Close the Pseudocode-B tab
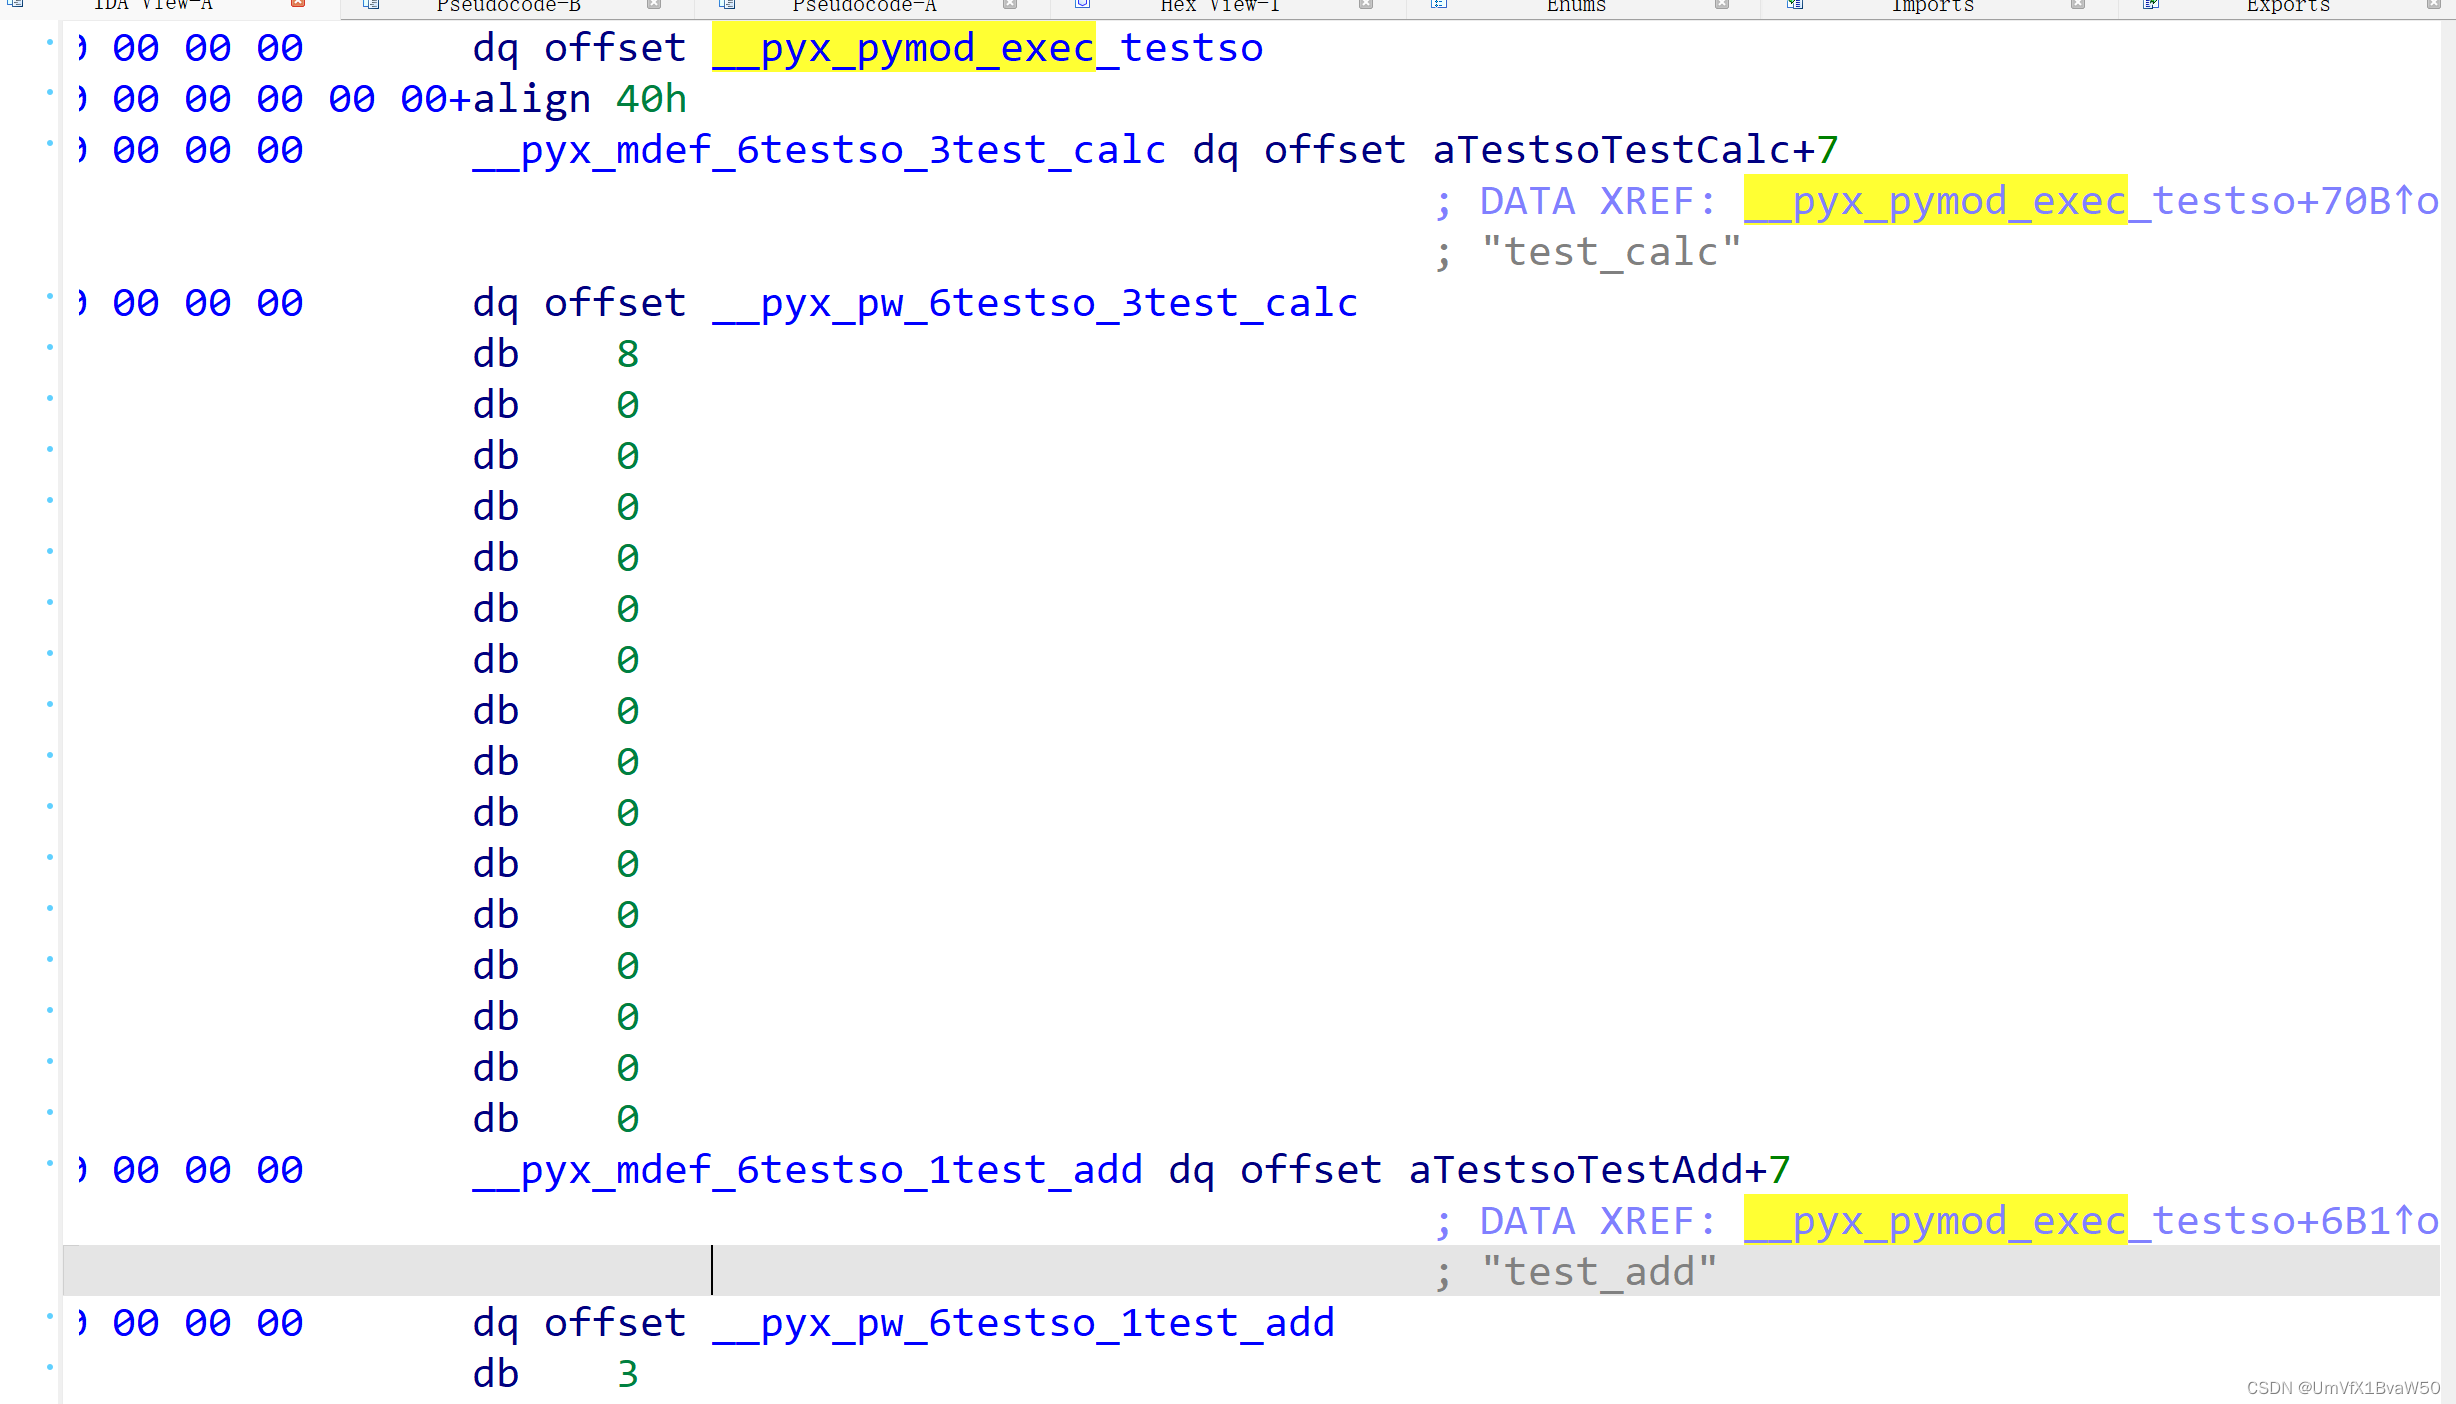The width and height of the screenshot is (2456, 1404). point(654,5)
